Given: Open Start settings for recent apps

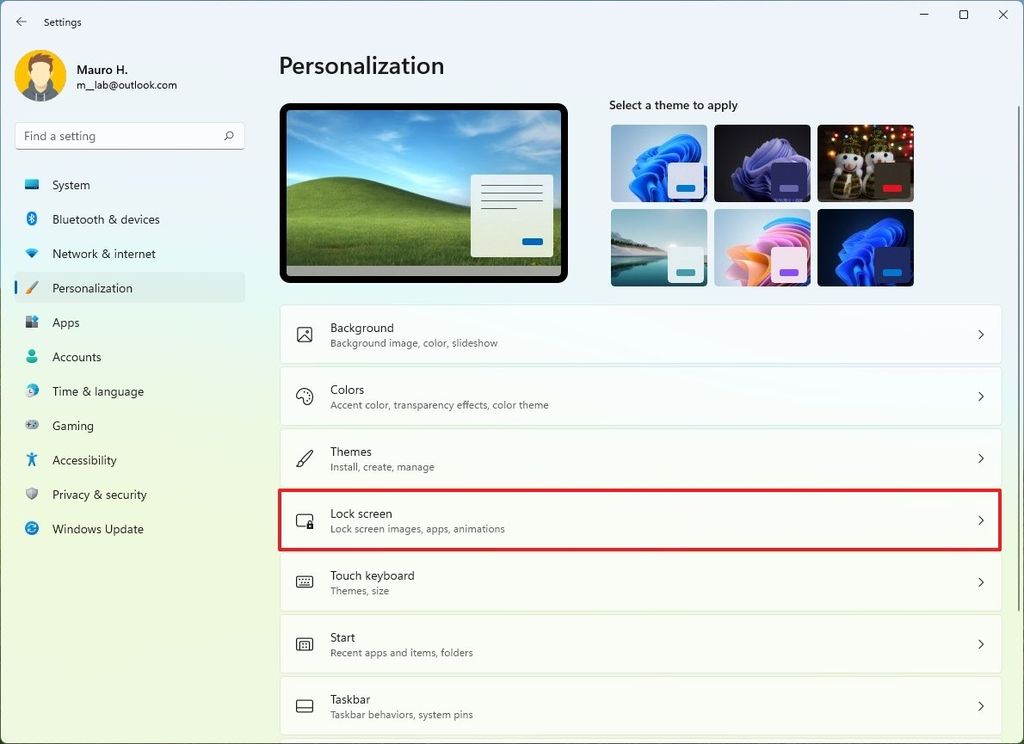Looking at the screenshot, I should pos(640,644).
